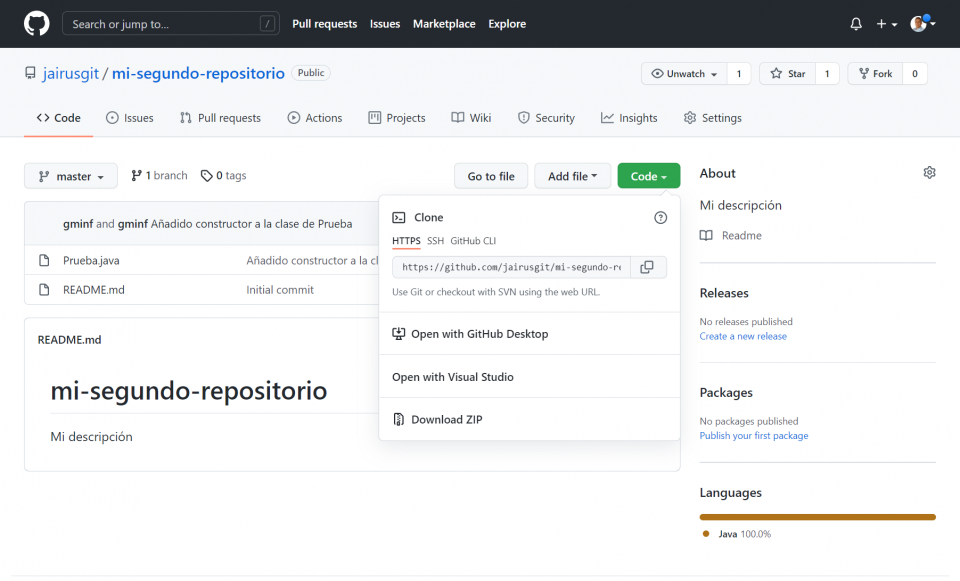Click the Unwatch button
This screenshot has height=581, width=960.
click(684, 73)
